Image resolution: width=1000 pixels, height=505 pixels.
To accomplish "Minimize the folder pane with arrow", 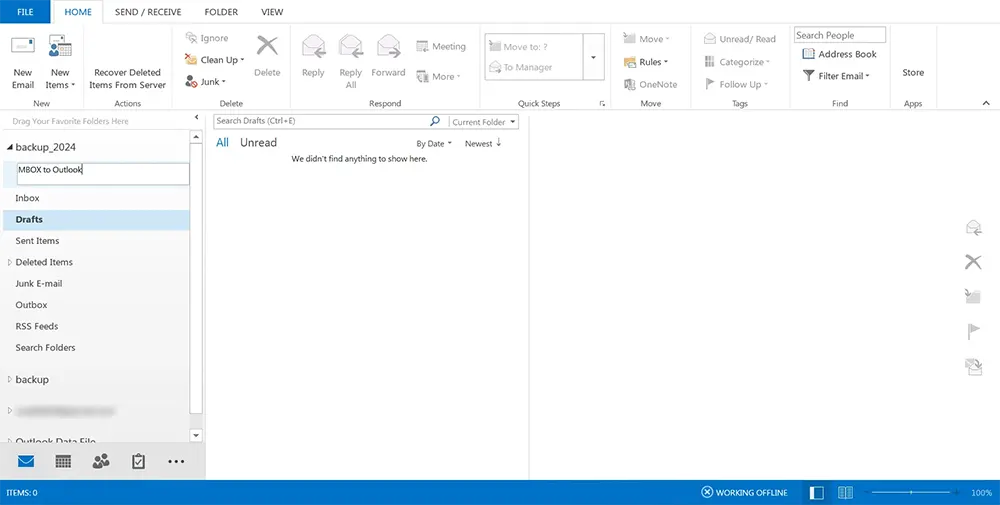I will pos(196,117).
